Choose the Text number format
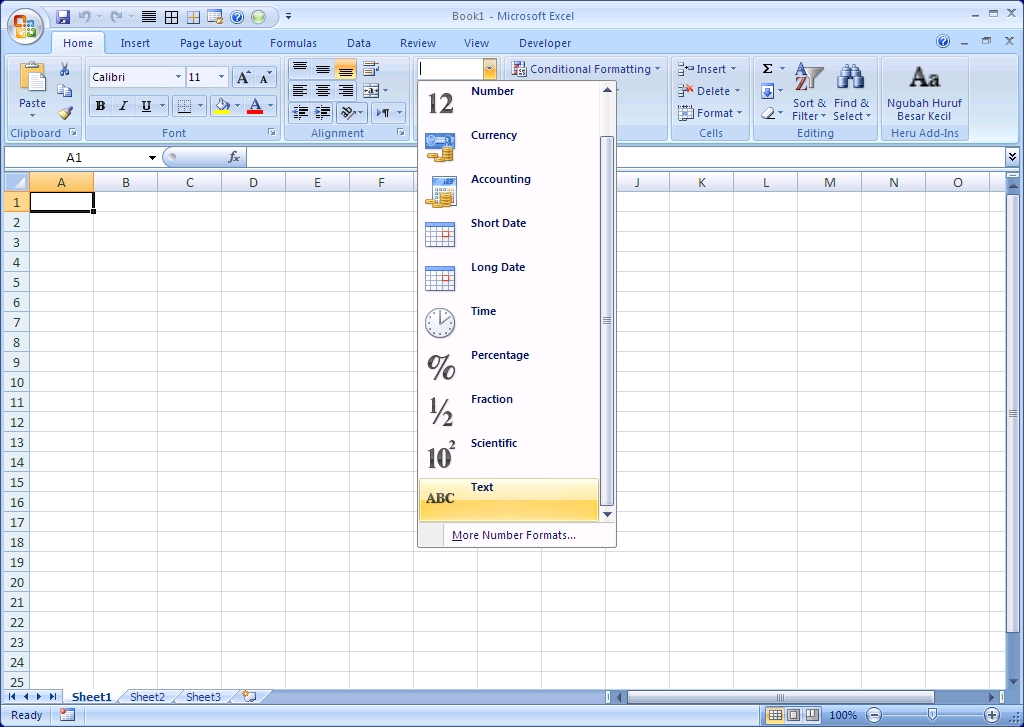 point(509,500)
